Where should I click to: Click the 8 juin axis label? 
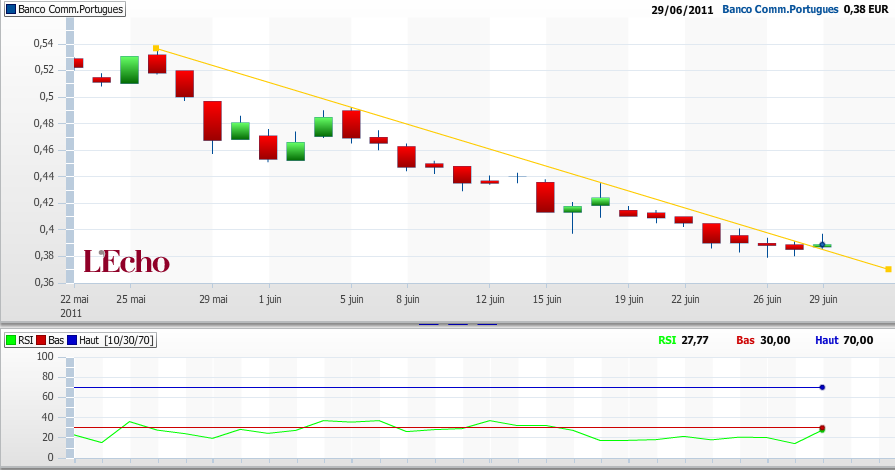point(408,299)
